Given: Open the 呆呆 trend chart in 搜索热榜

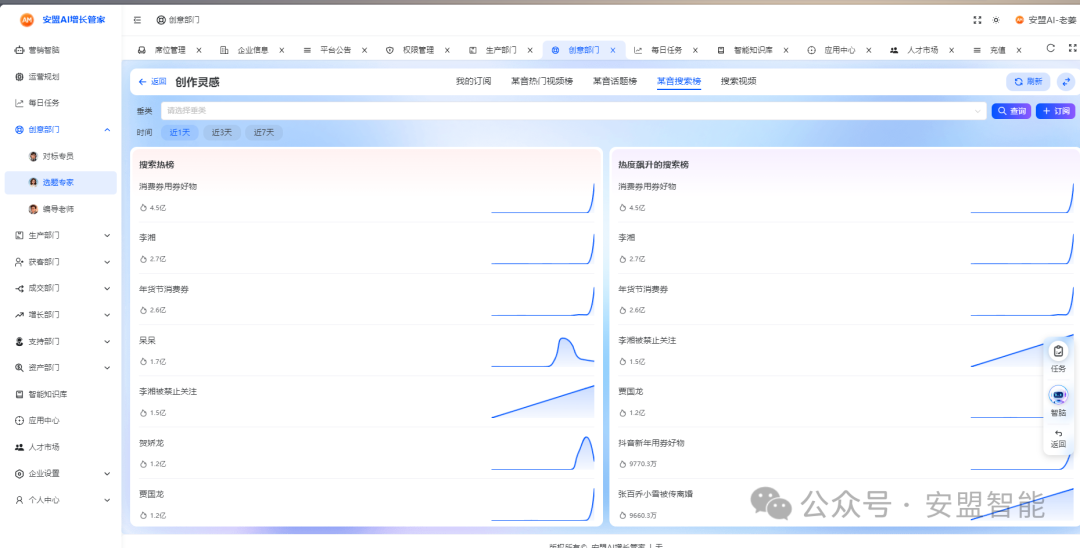Looking at the screenshot, I should [x=543, y=351].
